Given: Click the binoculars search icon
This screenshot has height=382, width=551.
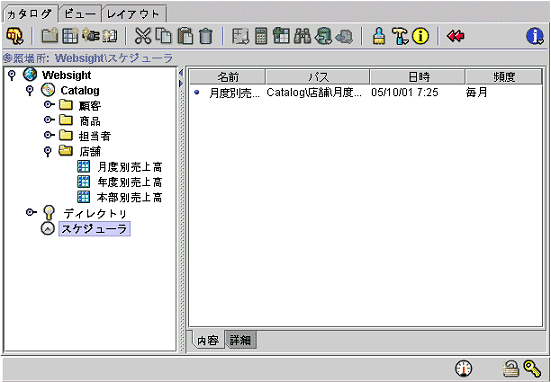Looking at the screenshot, I should point(302,36).
